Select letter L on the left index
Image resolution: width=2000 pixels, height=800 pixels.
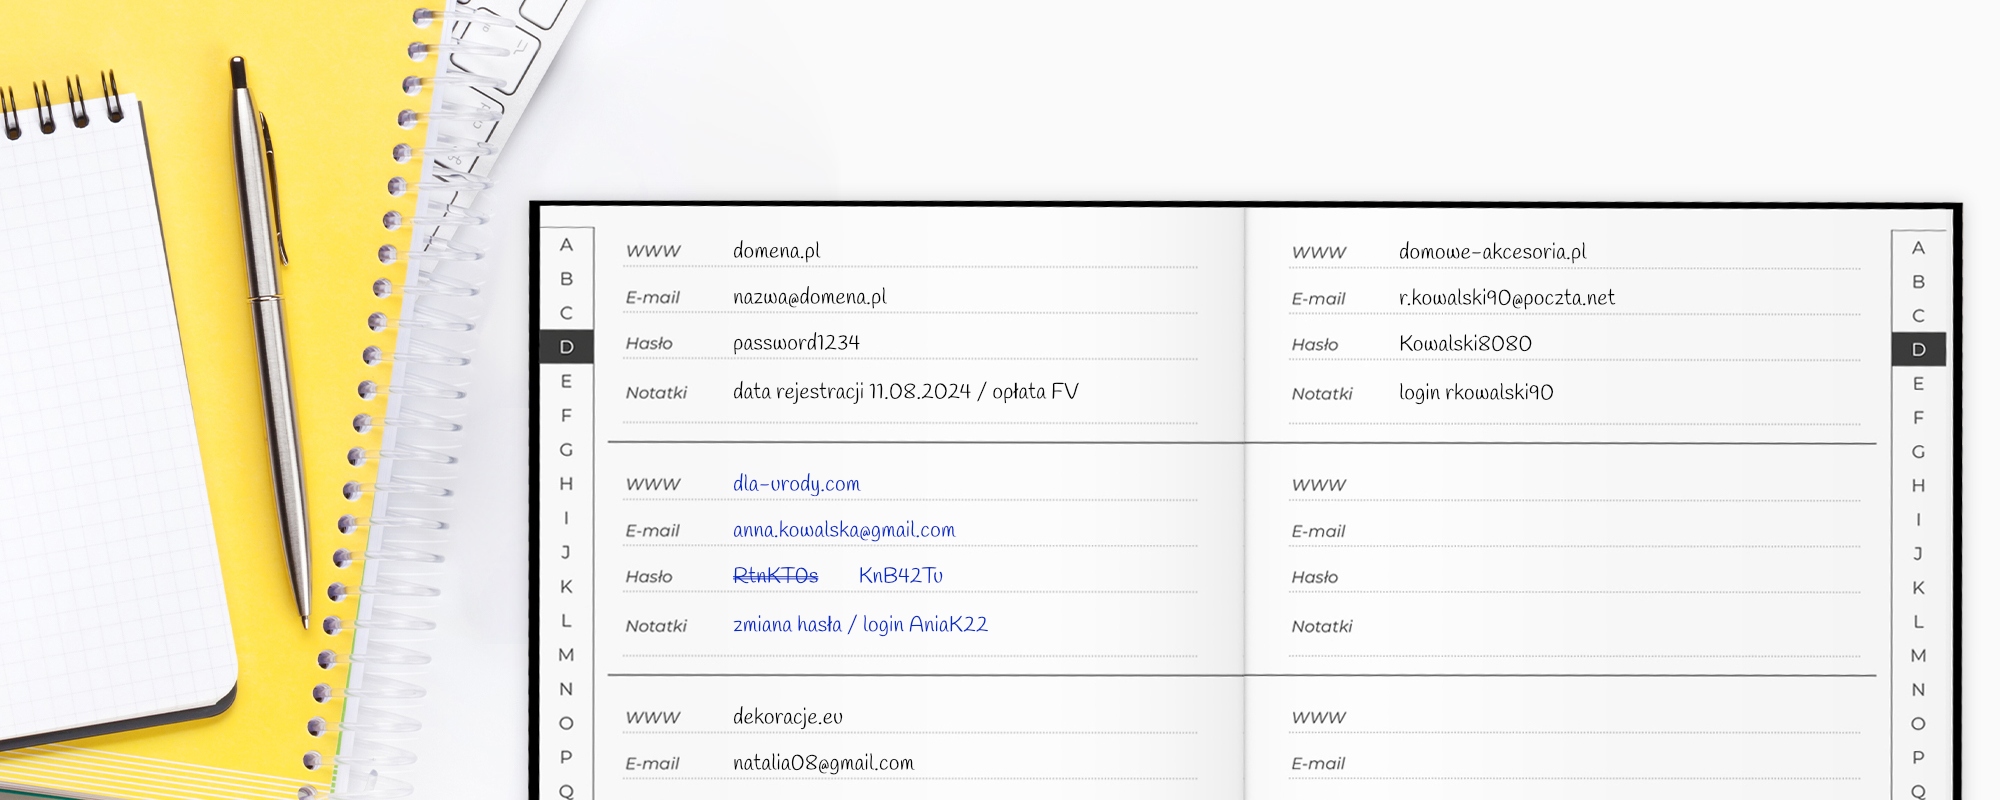click(x=566, y=621)
